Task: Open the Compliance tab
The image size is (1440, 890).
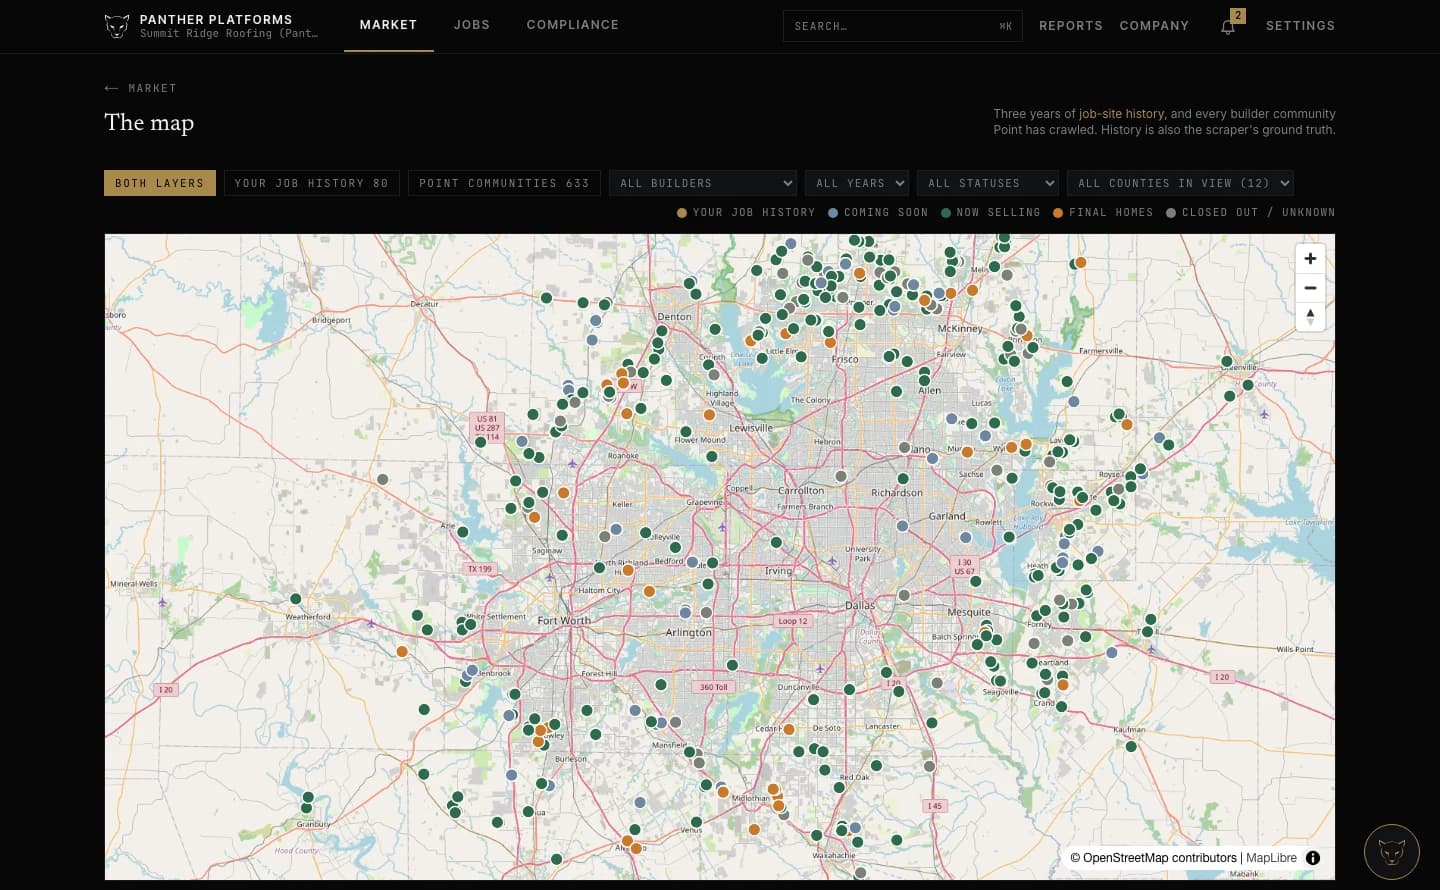Action: 573,25
